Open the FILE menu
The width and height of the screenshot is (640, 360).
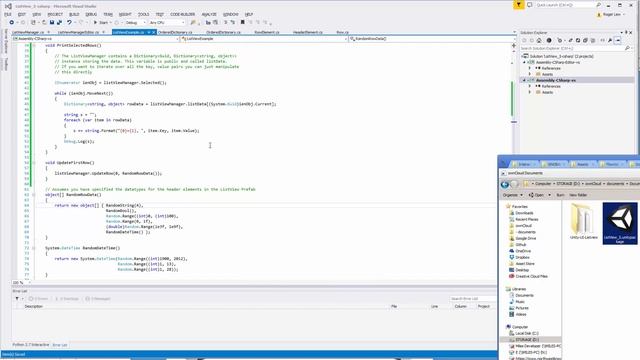[8, 14]
